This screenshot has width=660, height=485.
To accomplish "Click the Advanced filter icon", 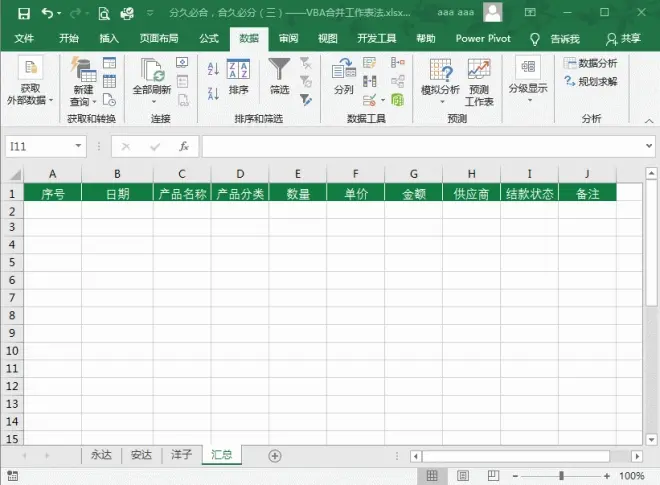I will pos(306,100).
